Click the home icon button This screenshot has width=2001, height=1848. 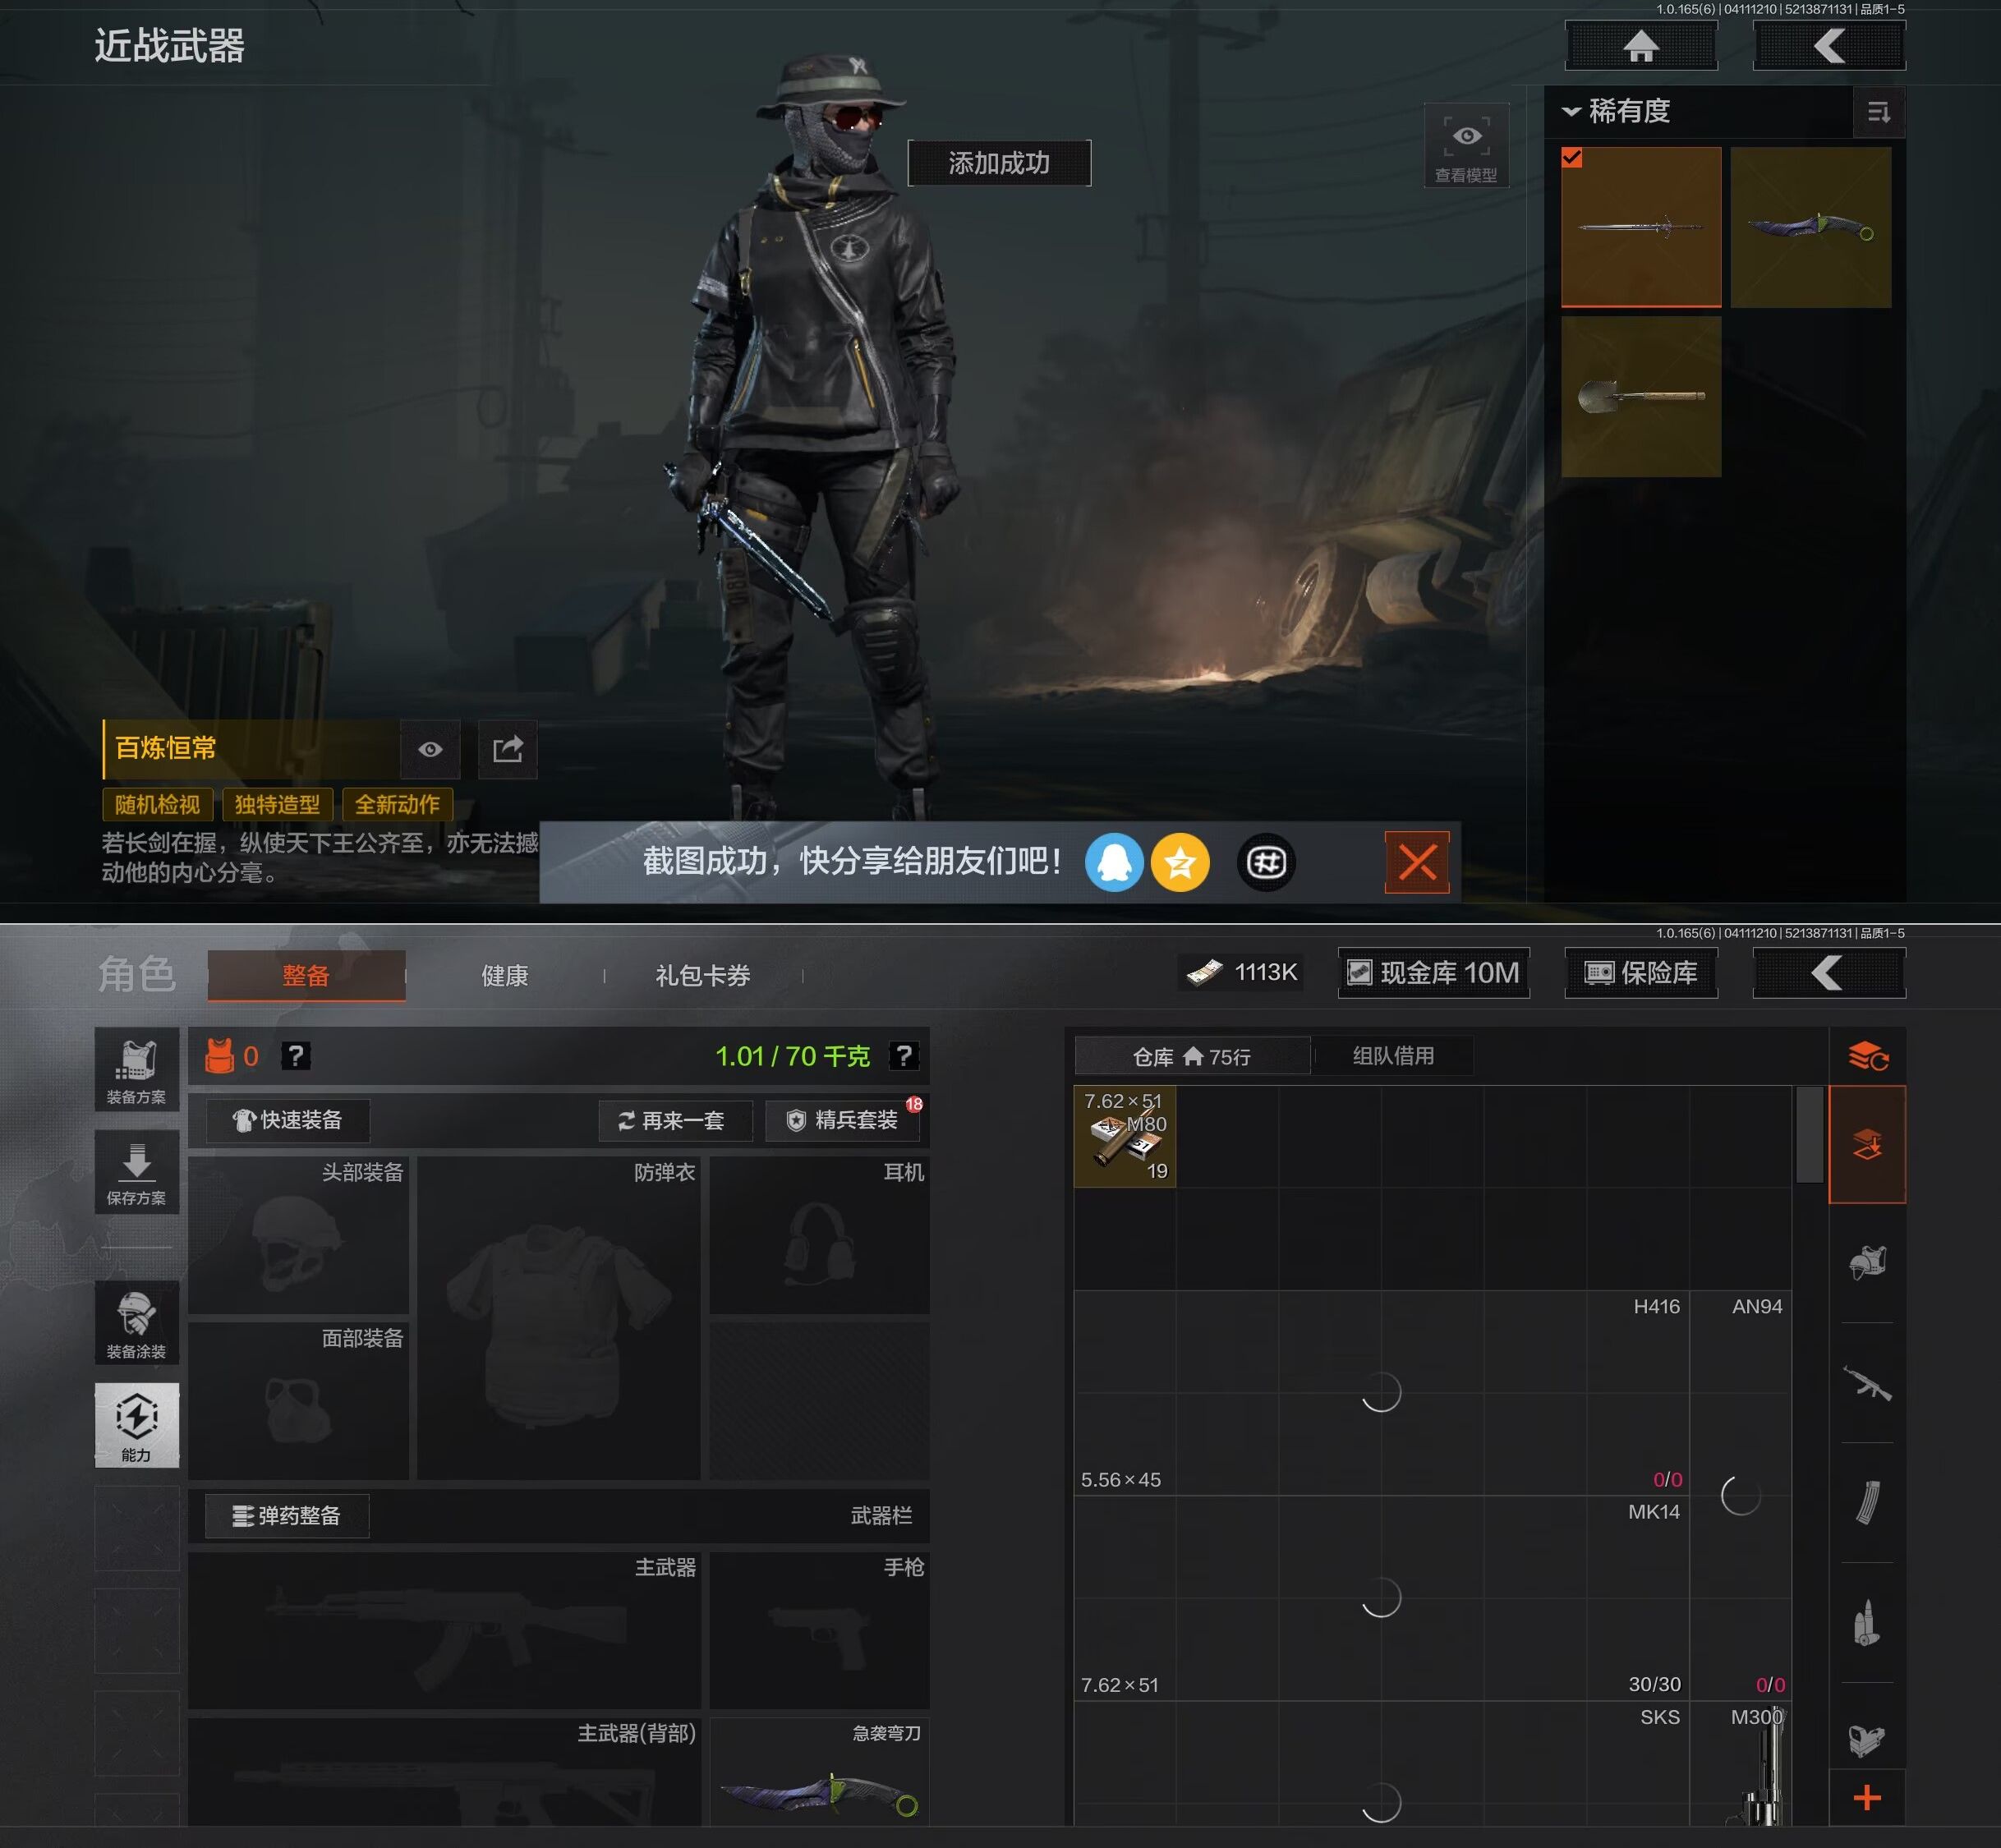1640,46
